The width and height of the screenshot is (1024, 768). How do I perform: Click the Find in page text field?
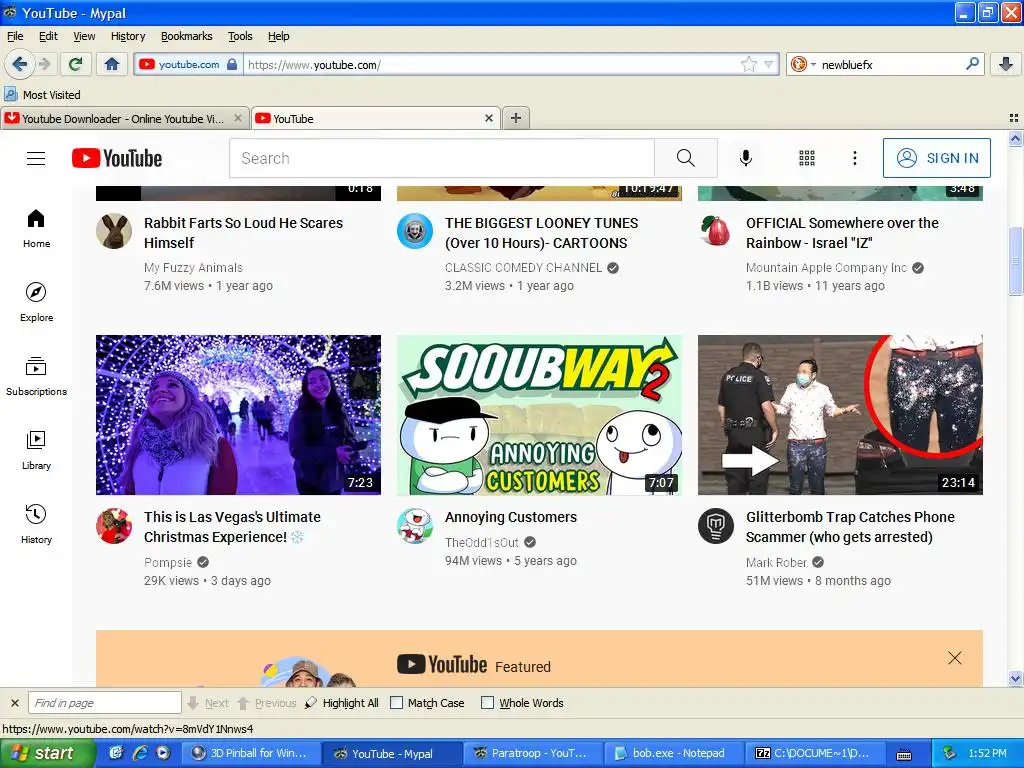pos(104,703)
